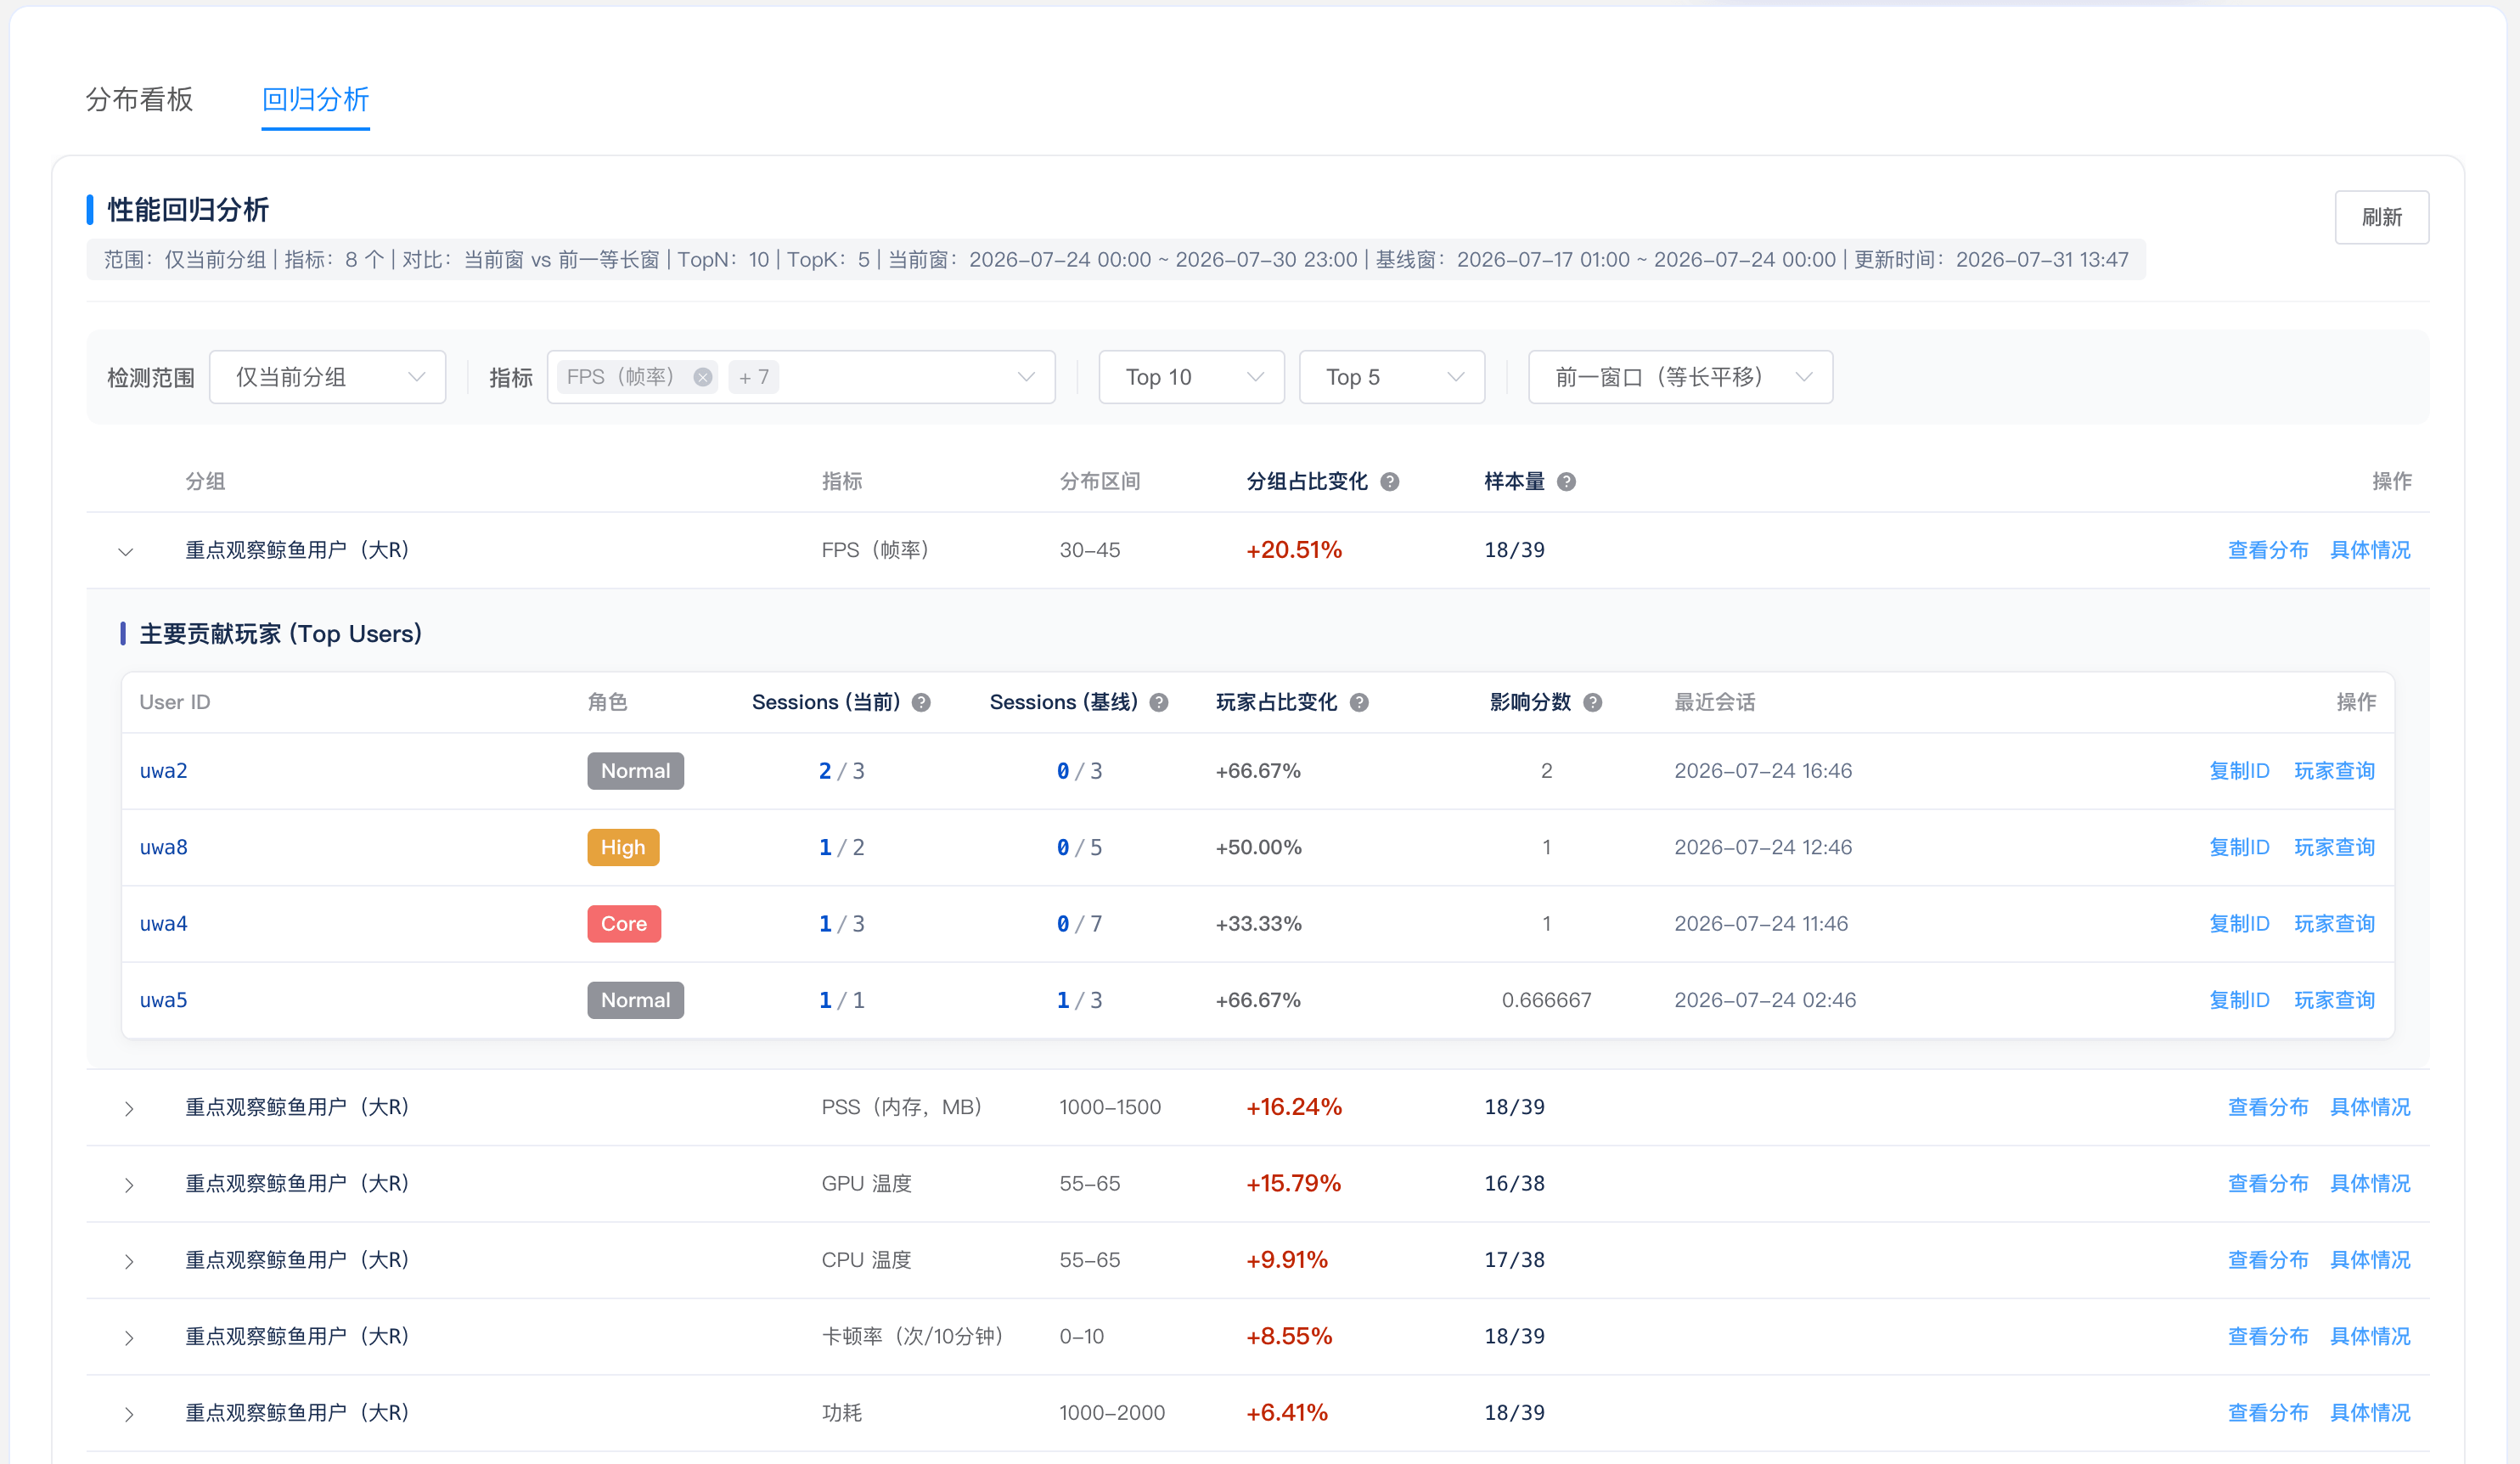
Task: Copy ID for user uwa5
Action: tap(2239, 1000)
